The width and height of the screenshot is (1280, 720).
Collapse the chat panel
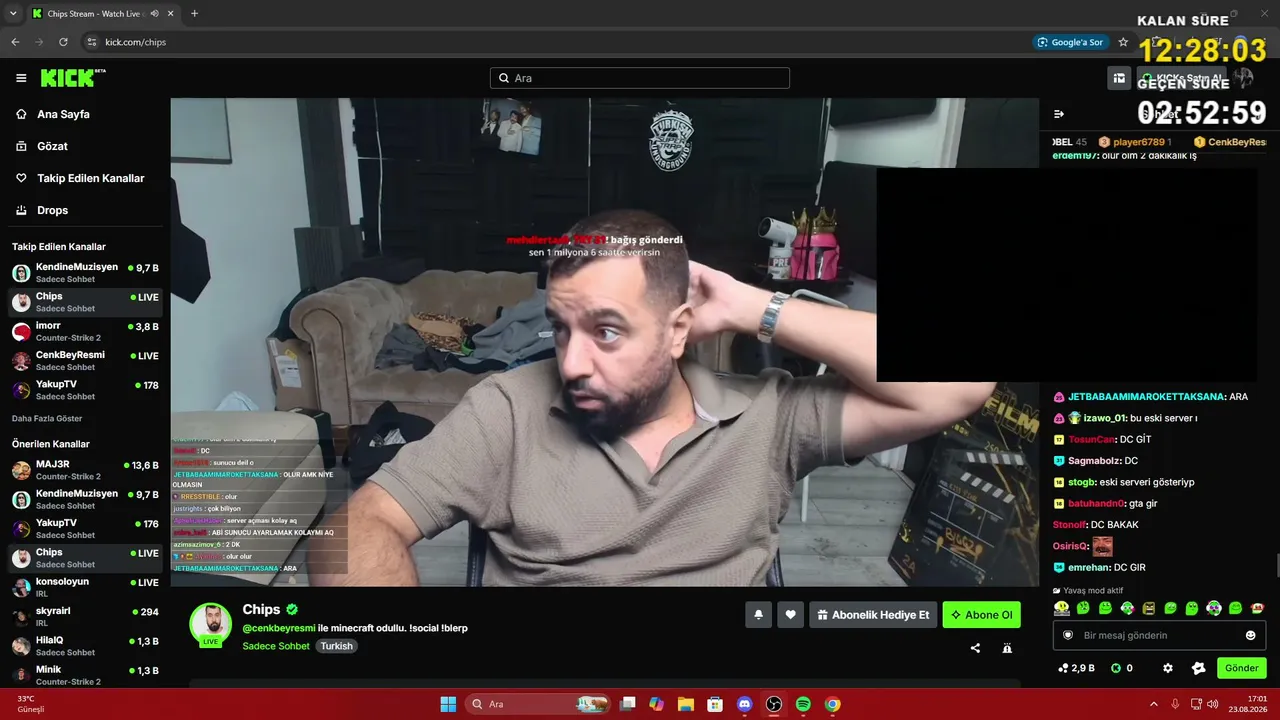coord(1059,114)
